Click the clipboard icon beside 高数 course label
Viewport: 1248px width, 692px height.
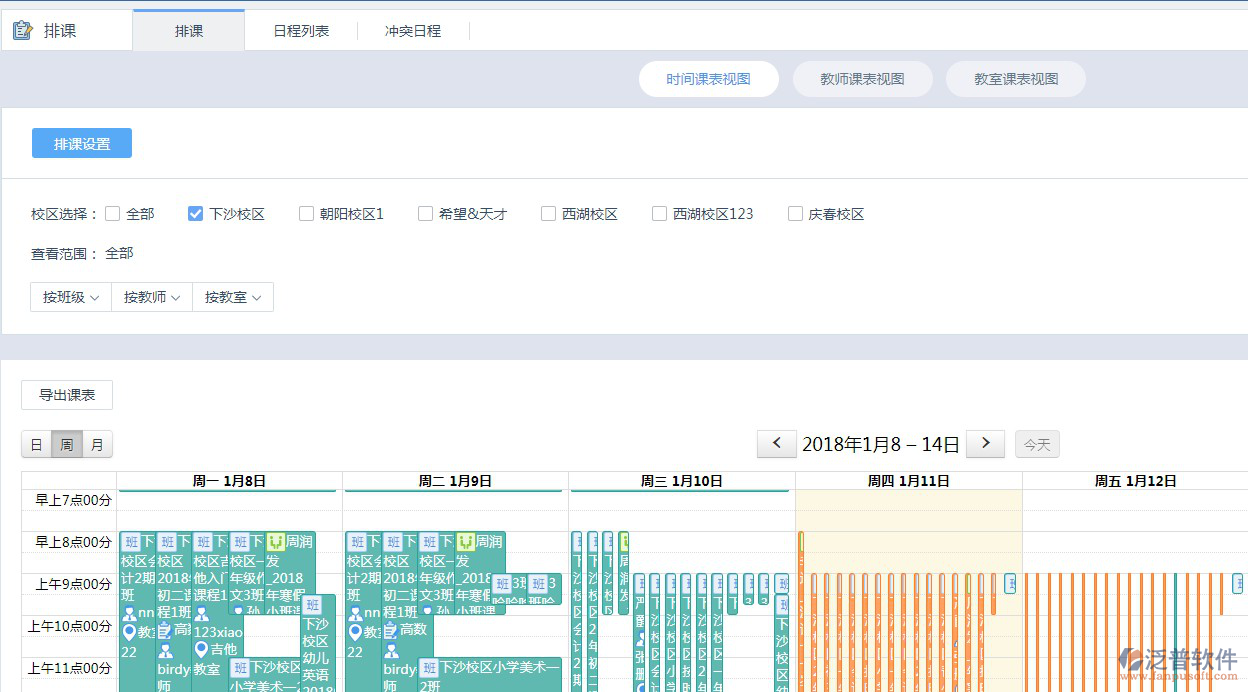pos(166,631)
